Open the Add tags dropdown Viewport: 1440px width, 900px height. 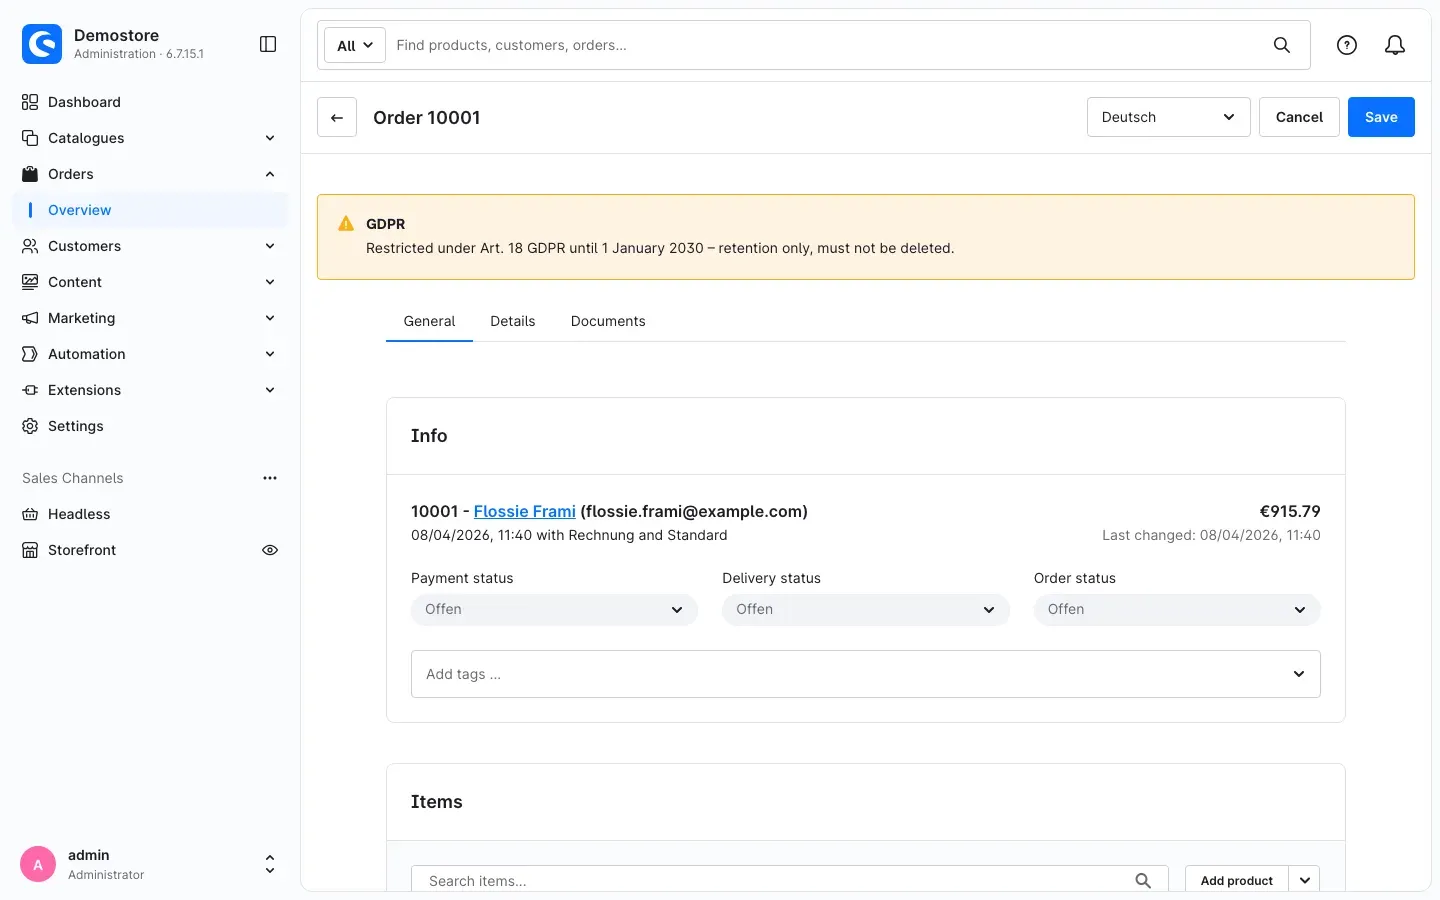(865, 674)
